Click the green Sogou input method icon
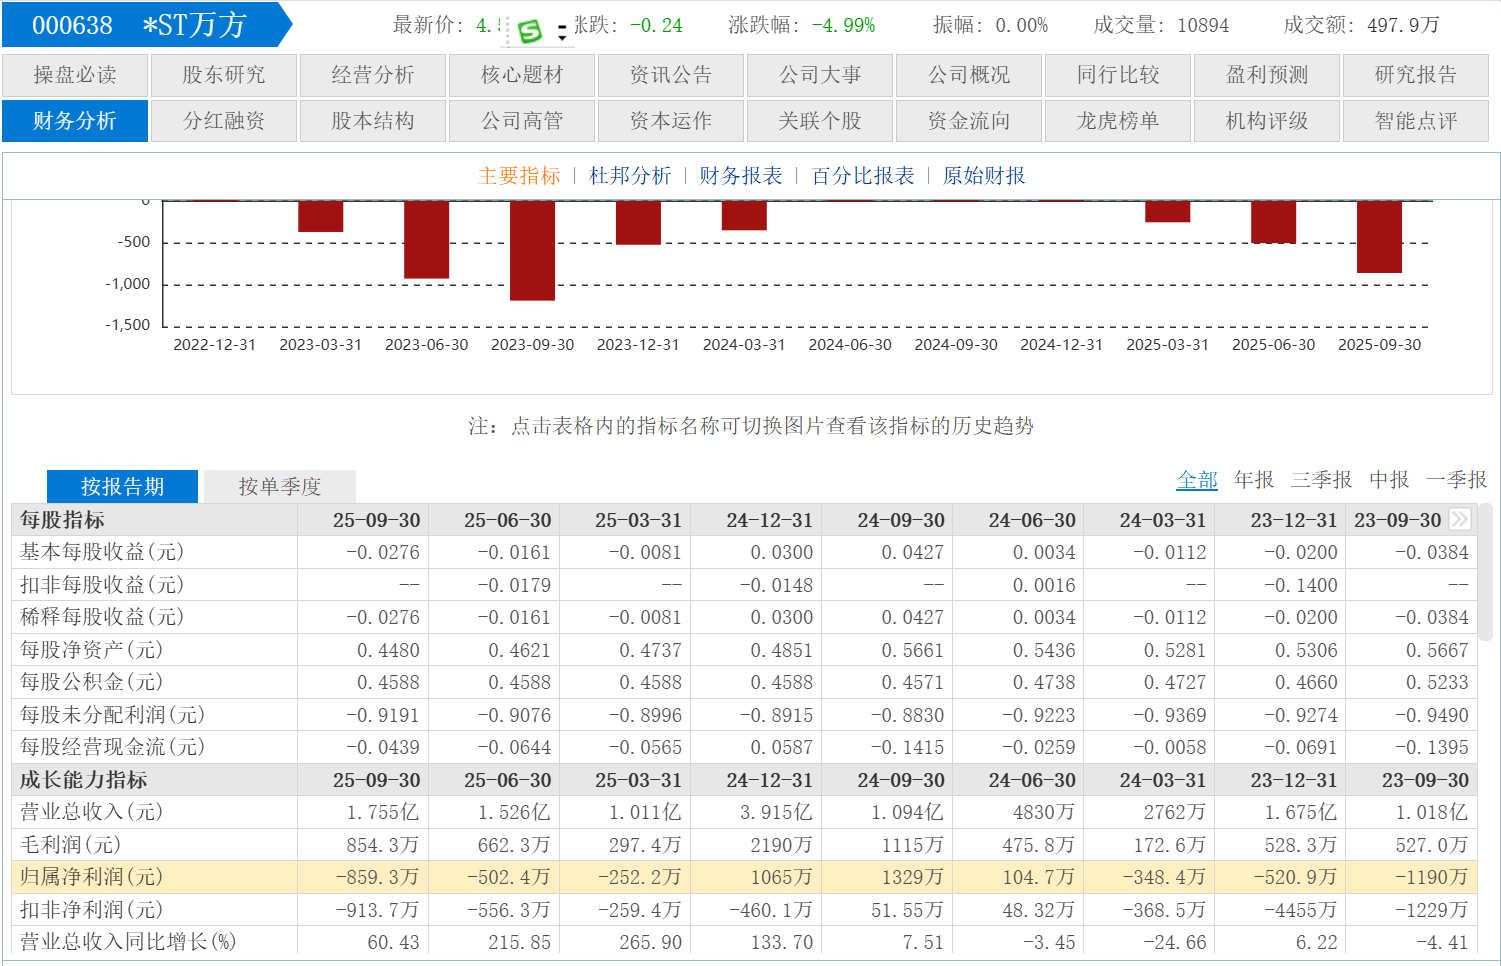This screenshot has width=1501, height=966. click(530, 31)
